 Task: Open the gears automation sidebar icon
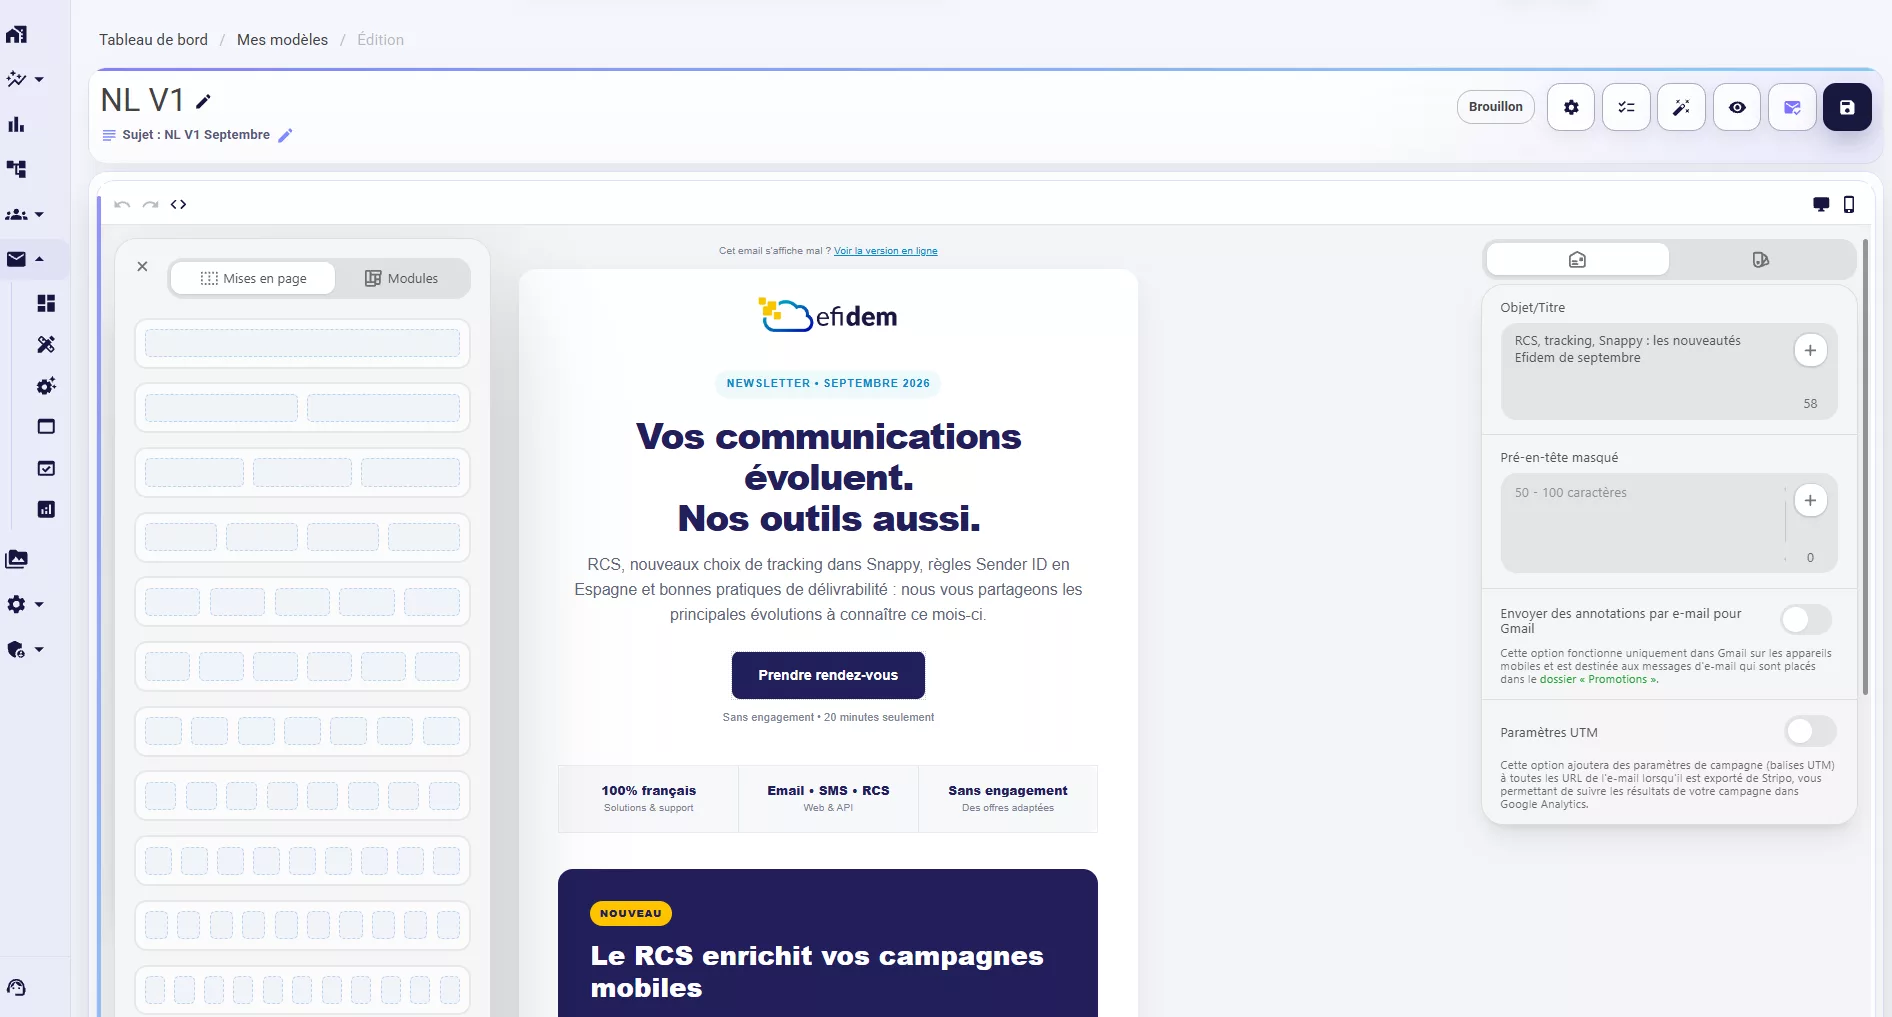pos(46,386)
